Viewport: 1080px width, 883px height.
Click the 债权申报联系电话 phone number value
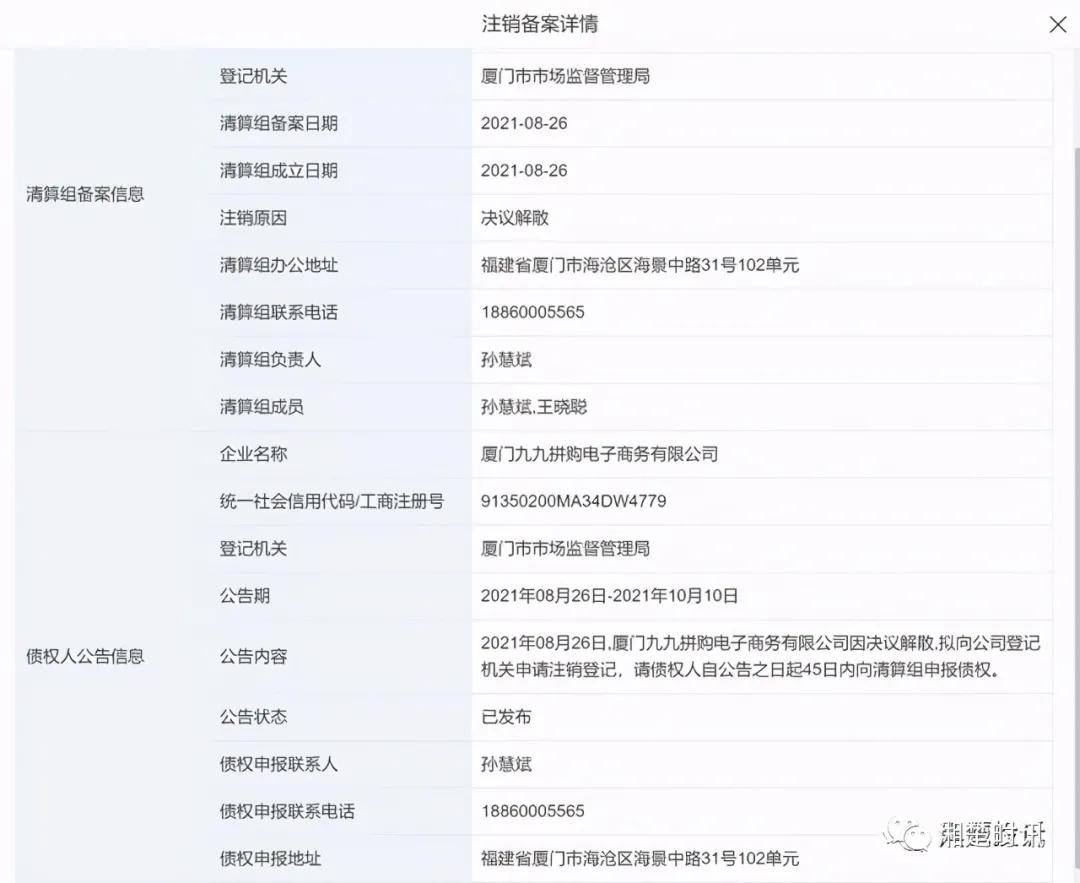(532, 811)
